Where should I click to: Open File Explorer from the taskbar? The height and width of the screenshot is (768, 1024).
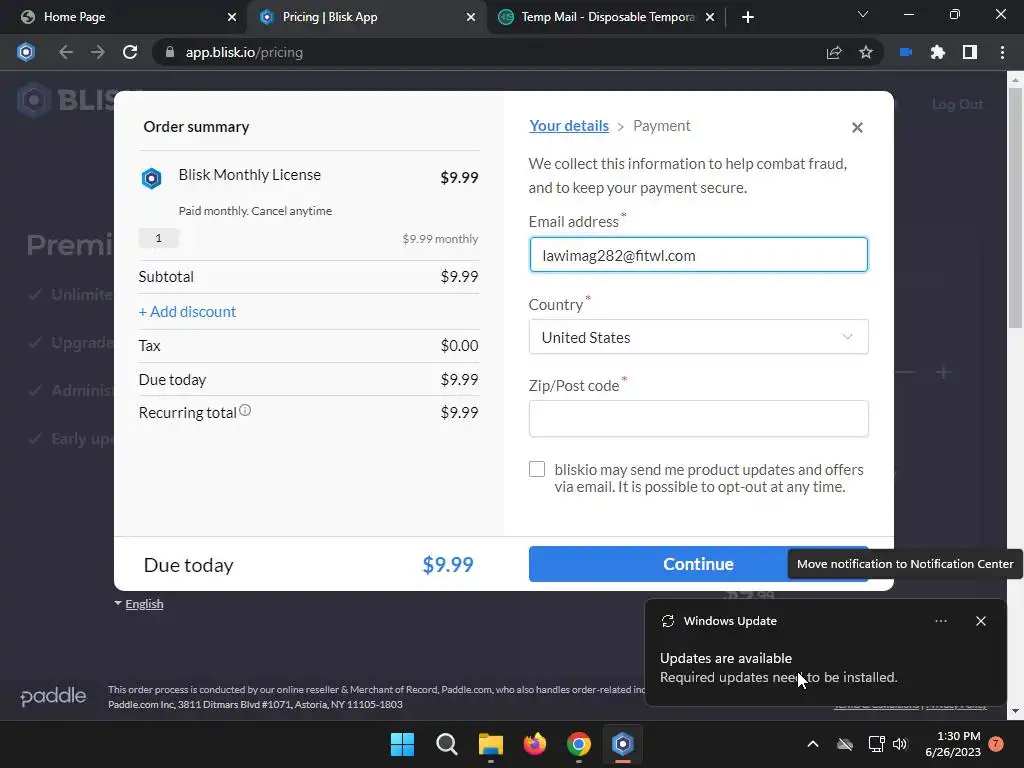490,744
